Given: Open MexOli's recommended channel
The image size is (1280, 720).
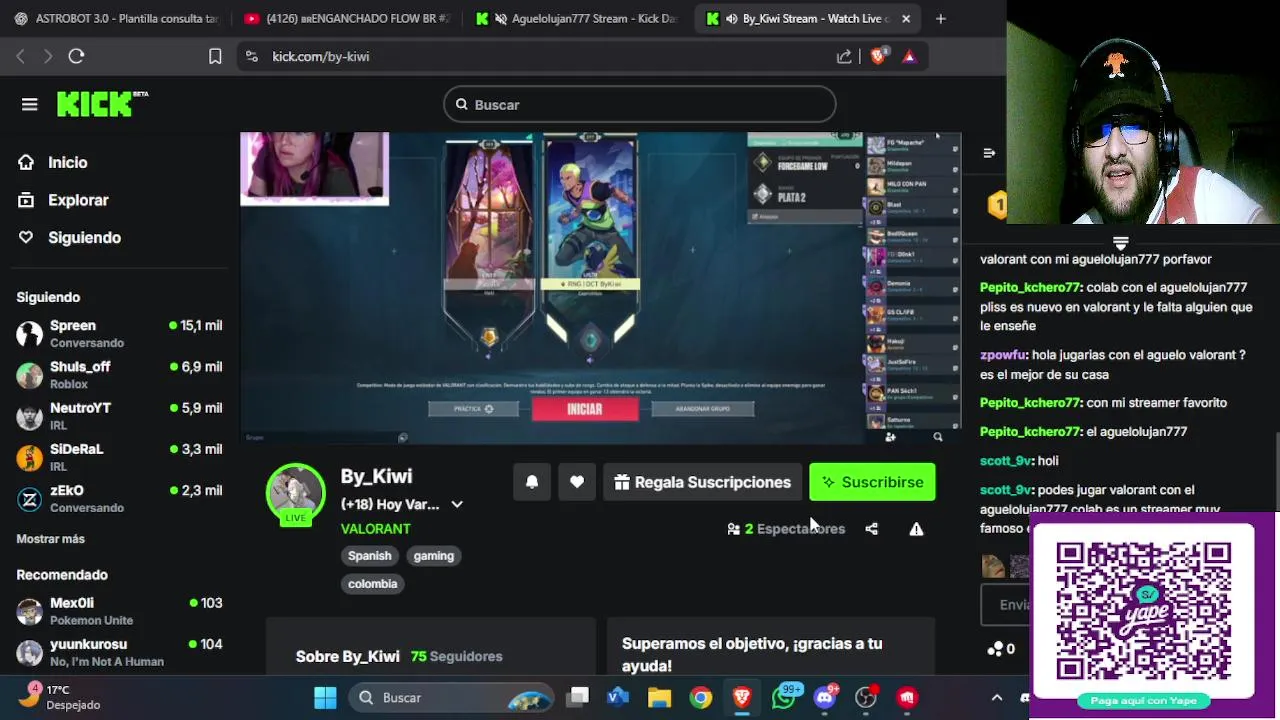Looking at the screenshot, I should tap(120, 611).
